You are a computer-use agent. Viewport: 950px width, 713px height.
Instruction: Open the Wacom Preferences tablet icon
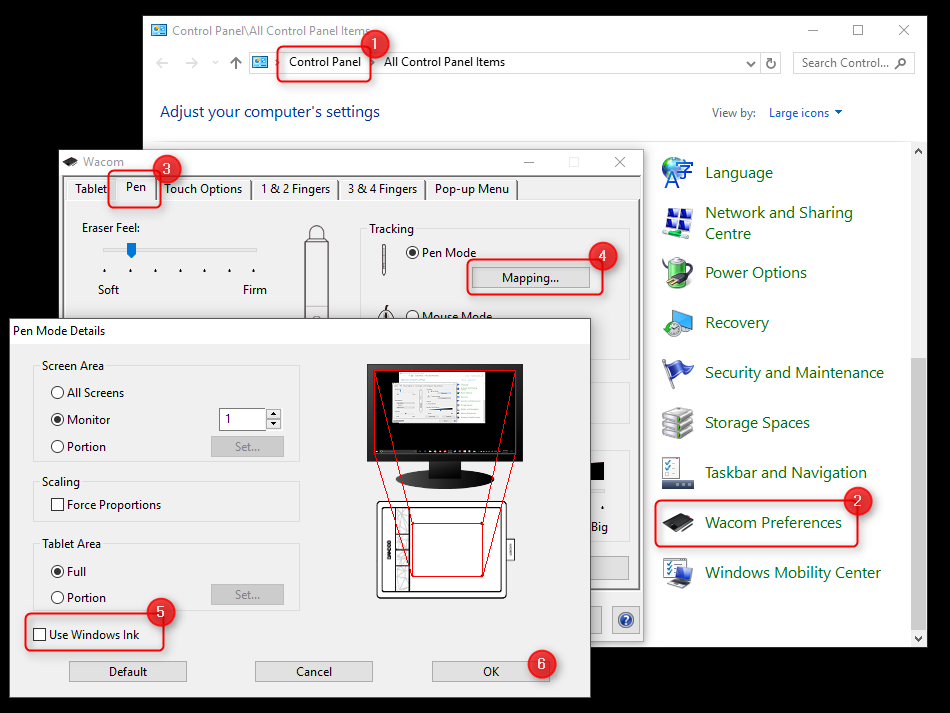coord(677,523)
